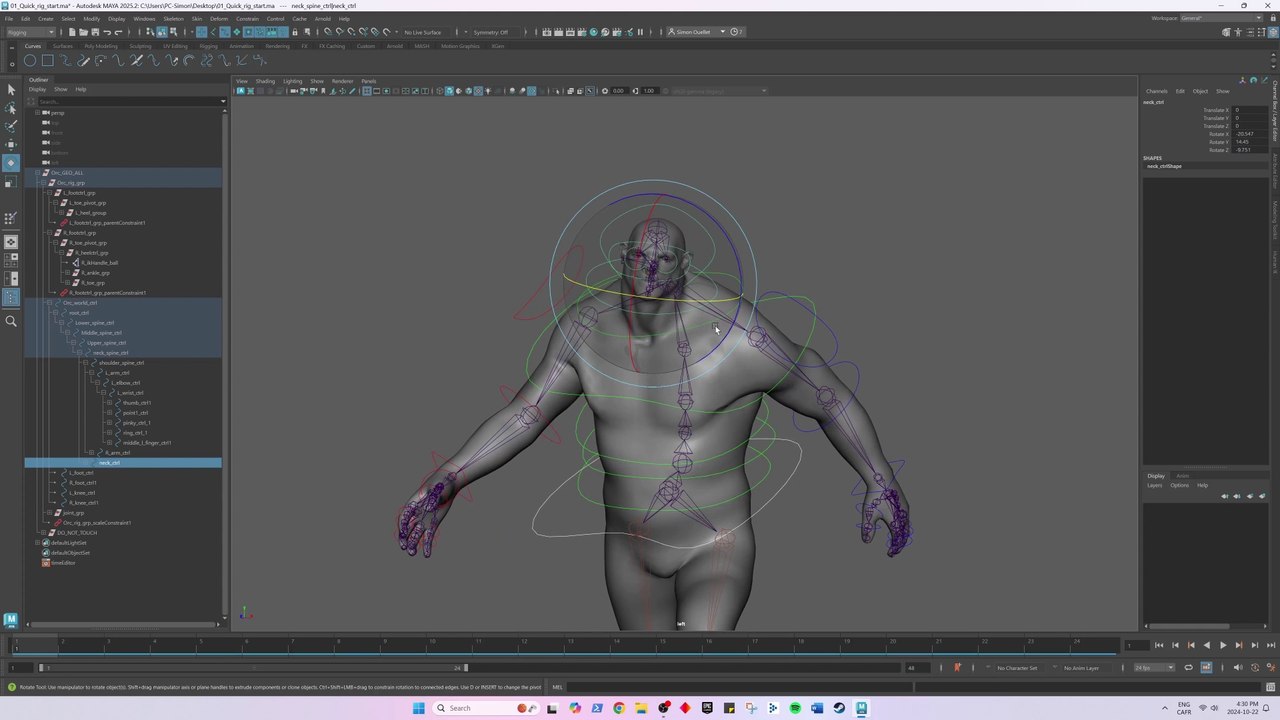The width and height of the screenshot is (1280, 720).
Task: Switch to the Anim tab in layer editor
Action: point(1183,476)
